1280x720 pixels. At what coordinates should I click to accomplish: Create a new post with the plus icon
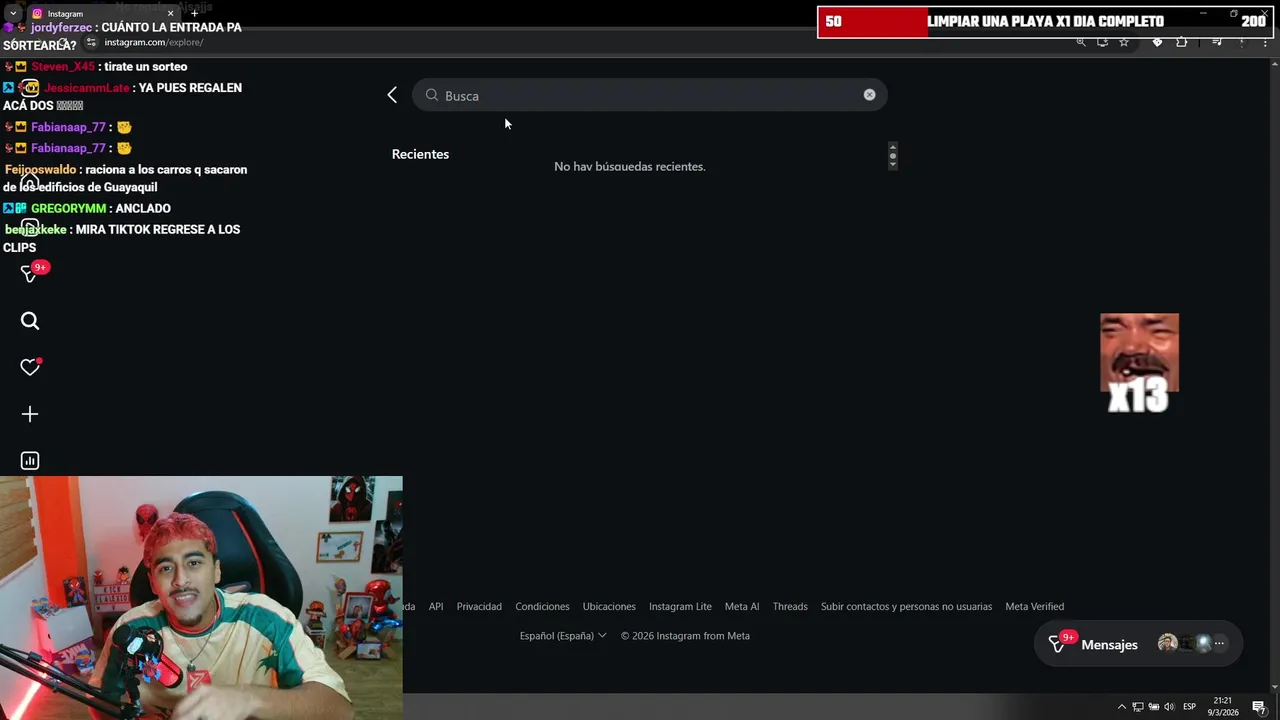(x=30, y=414)
